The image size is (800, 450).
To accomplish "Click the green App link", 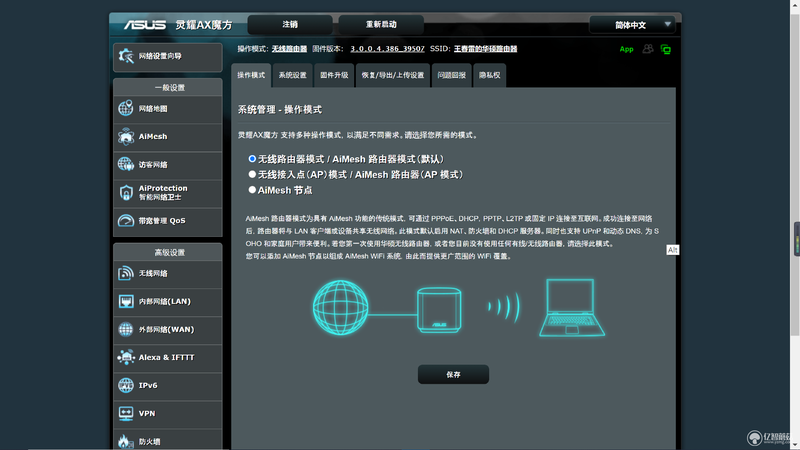I will pyautogui.click(x=627, y=49).
